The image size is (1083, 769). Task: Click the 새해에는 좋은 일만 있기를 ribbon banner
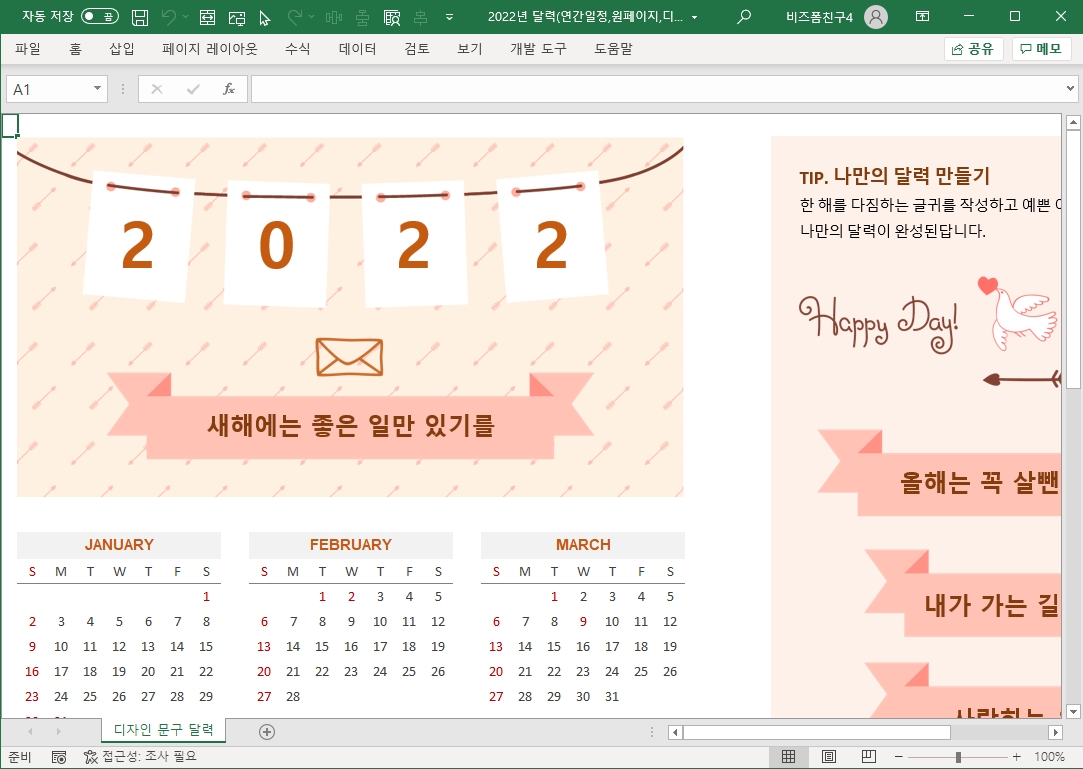(350, 416)
